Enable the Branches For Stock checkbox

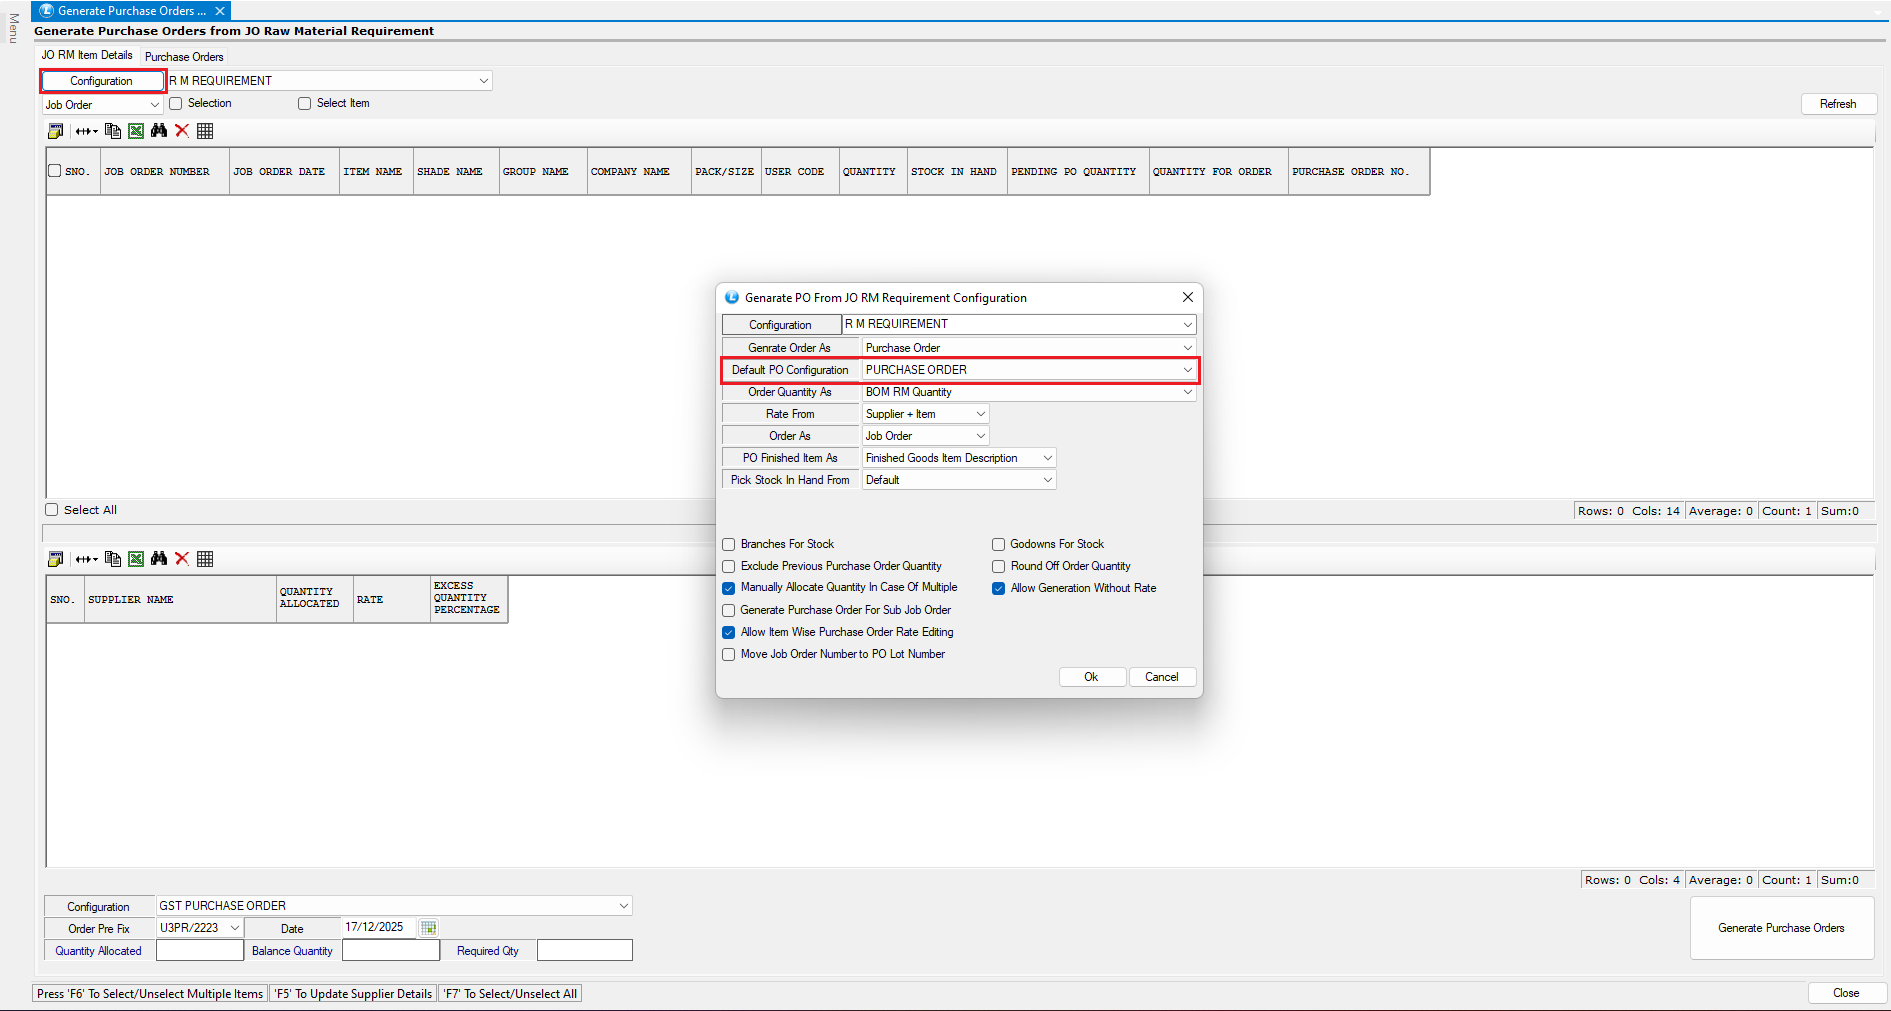(729, 545)
